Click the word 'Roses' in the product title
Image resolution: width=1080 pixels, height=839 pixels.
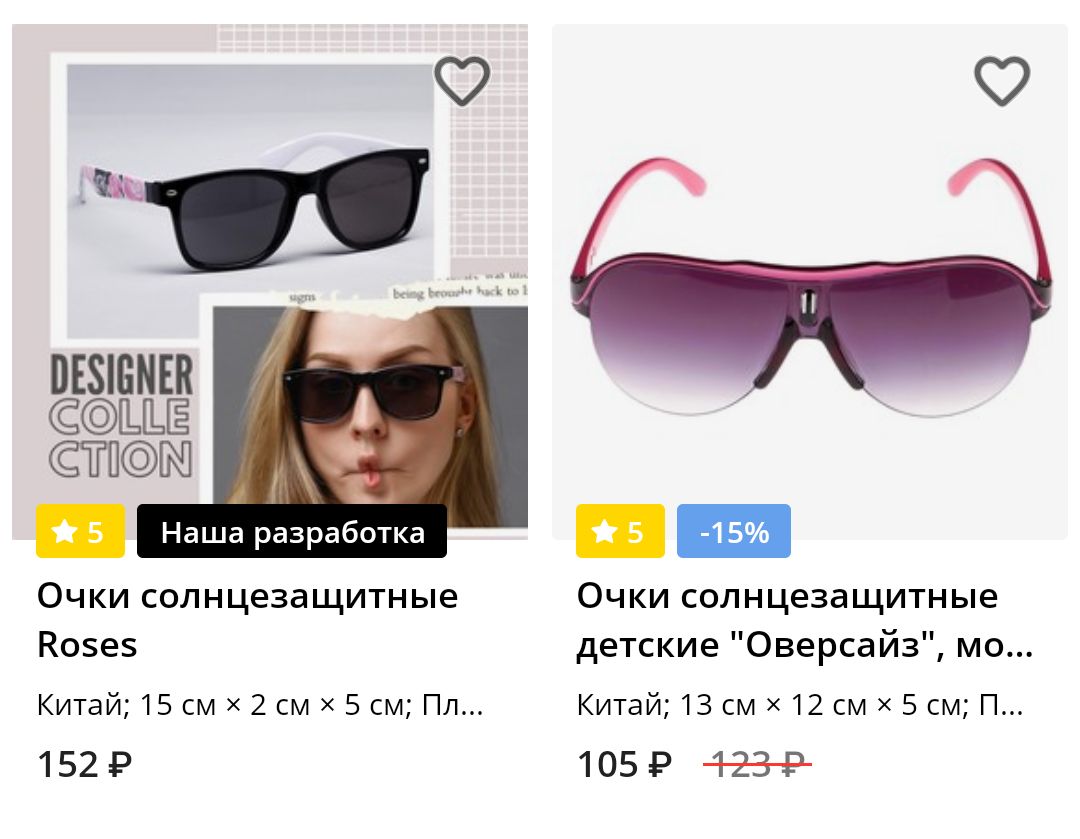(x=87, y=645)
